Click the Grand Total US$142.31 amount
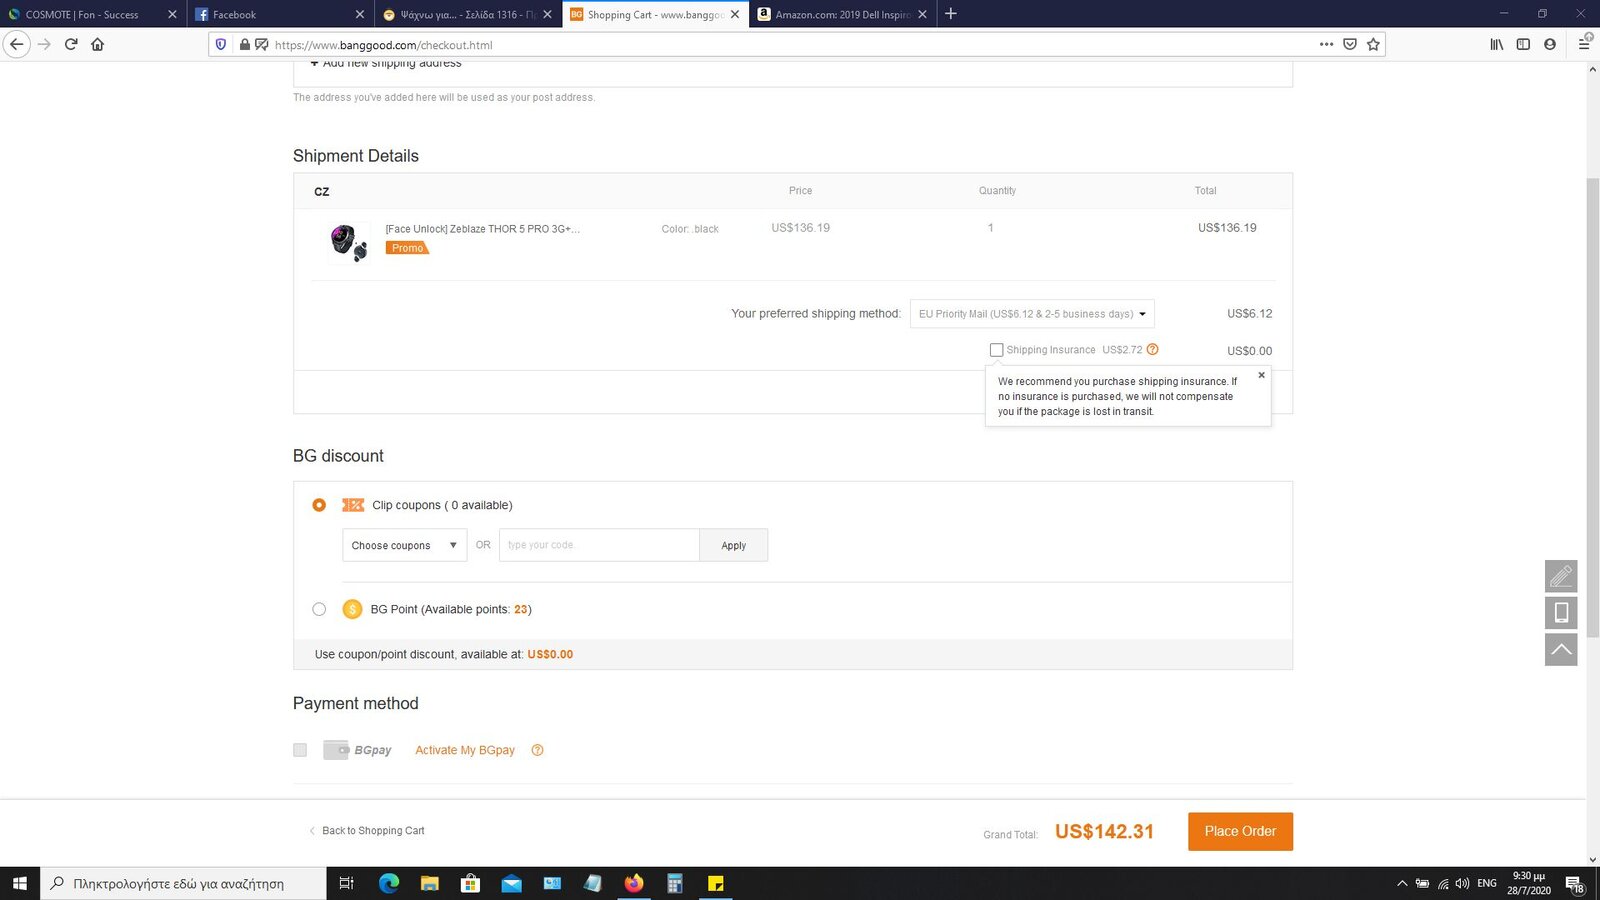Image resolution: width=1600 pixels, height=900 pixels. point(1104,831)
